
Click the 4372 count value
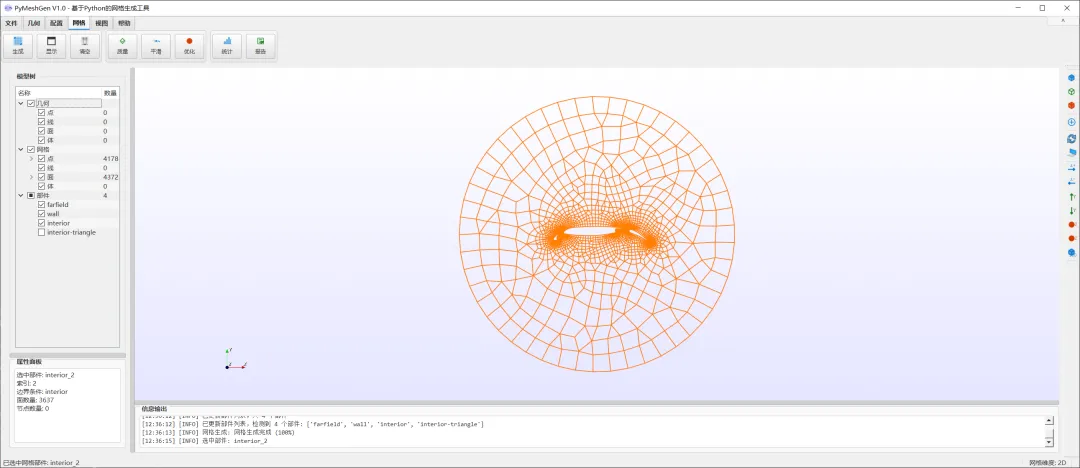coord(110,177)
